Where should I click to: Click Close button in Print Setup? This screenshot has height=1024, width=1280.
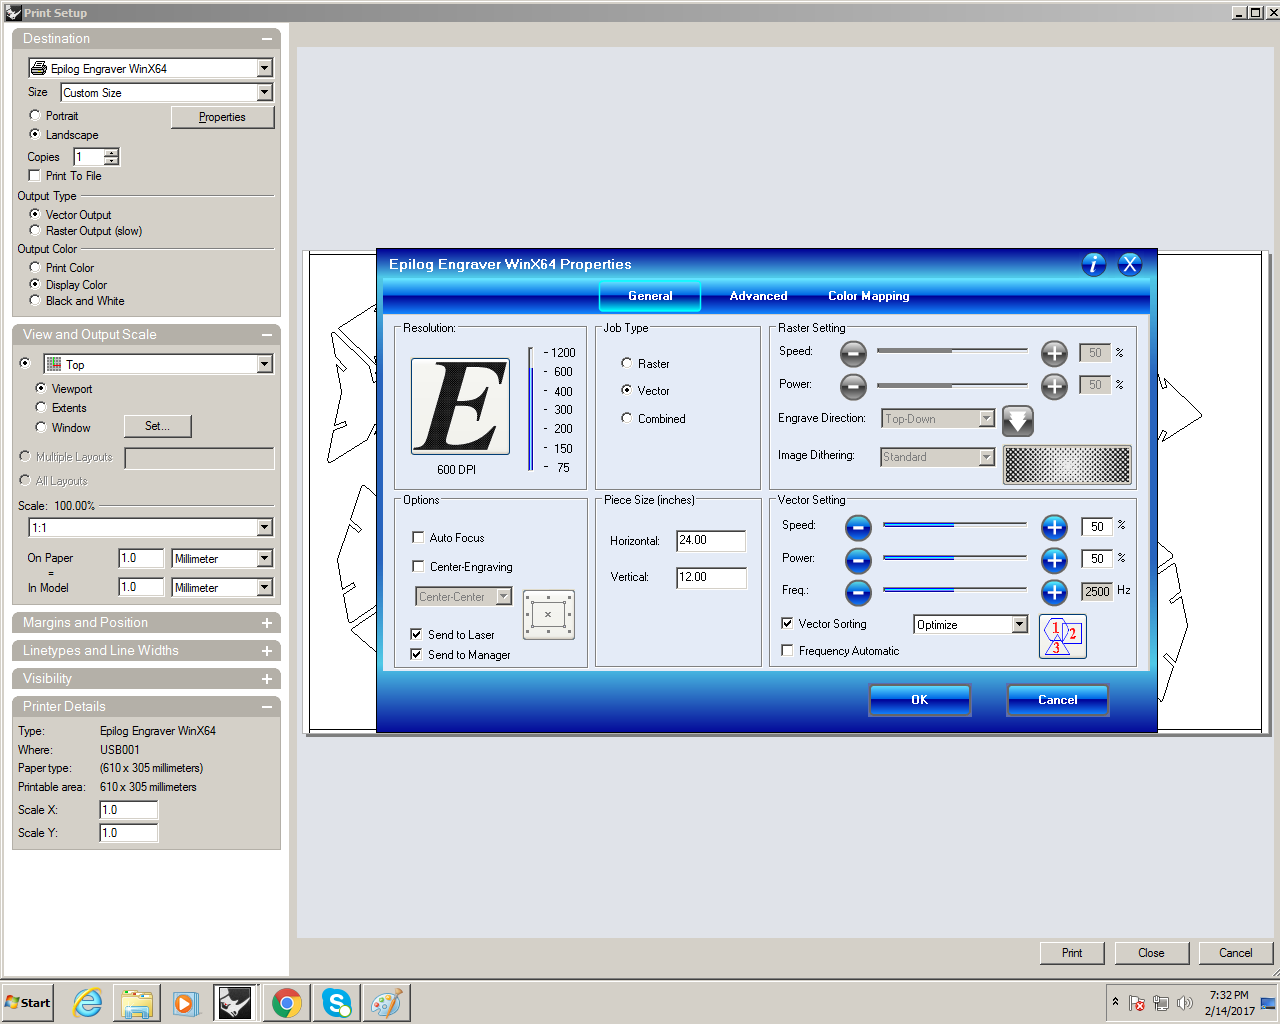coord(1151,953)
